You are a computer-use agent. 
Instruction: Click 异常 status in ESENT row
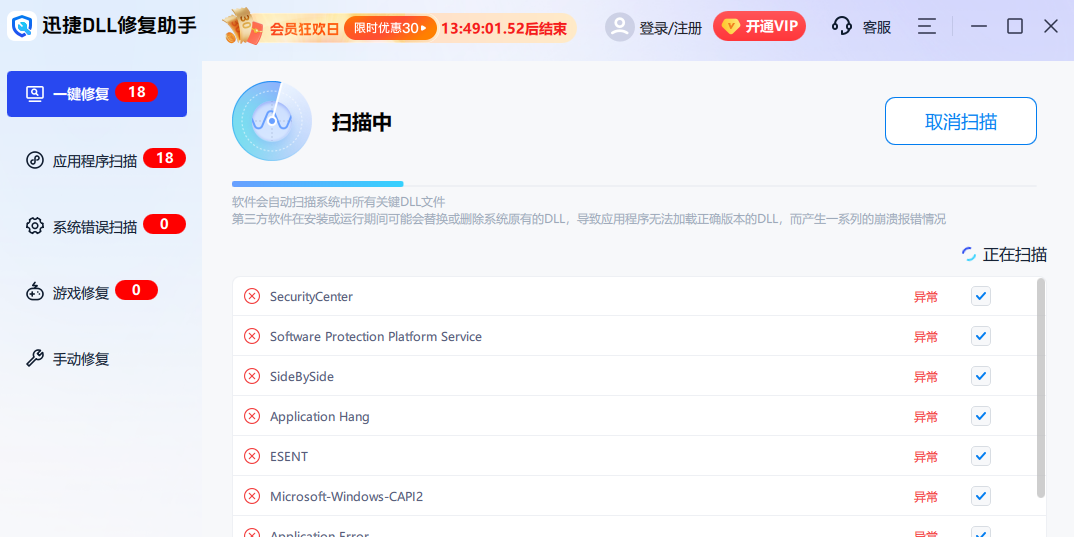[925, 457]
